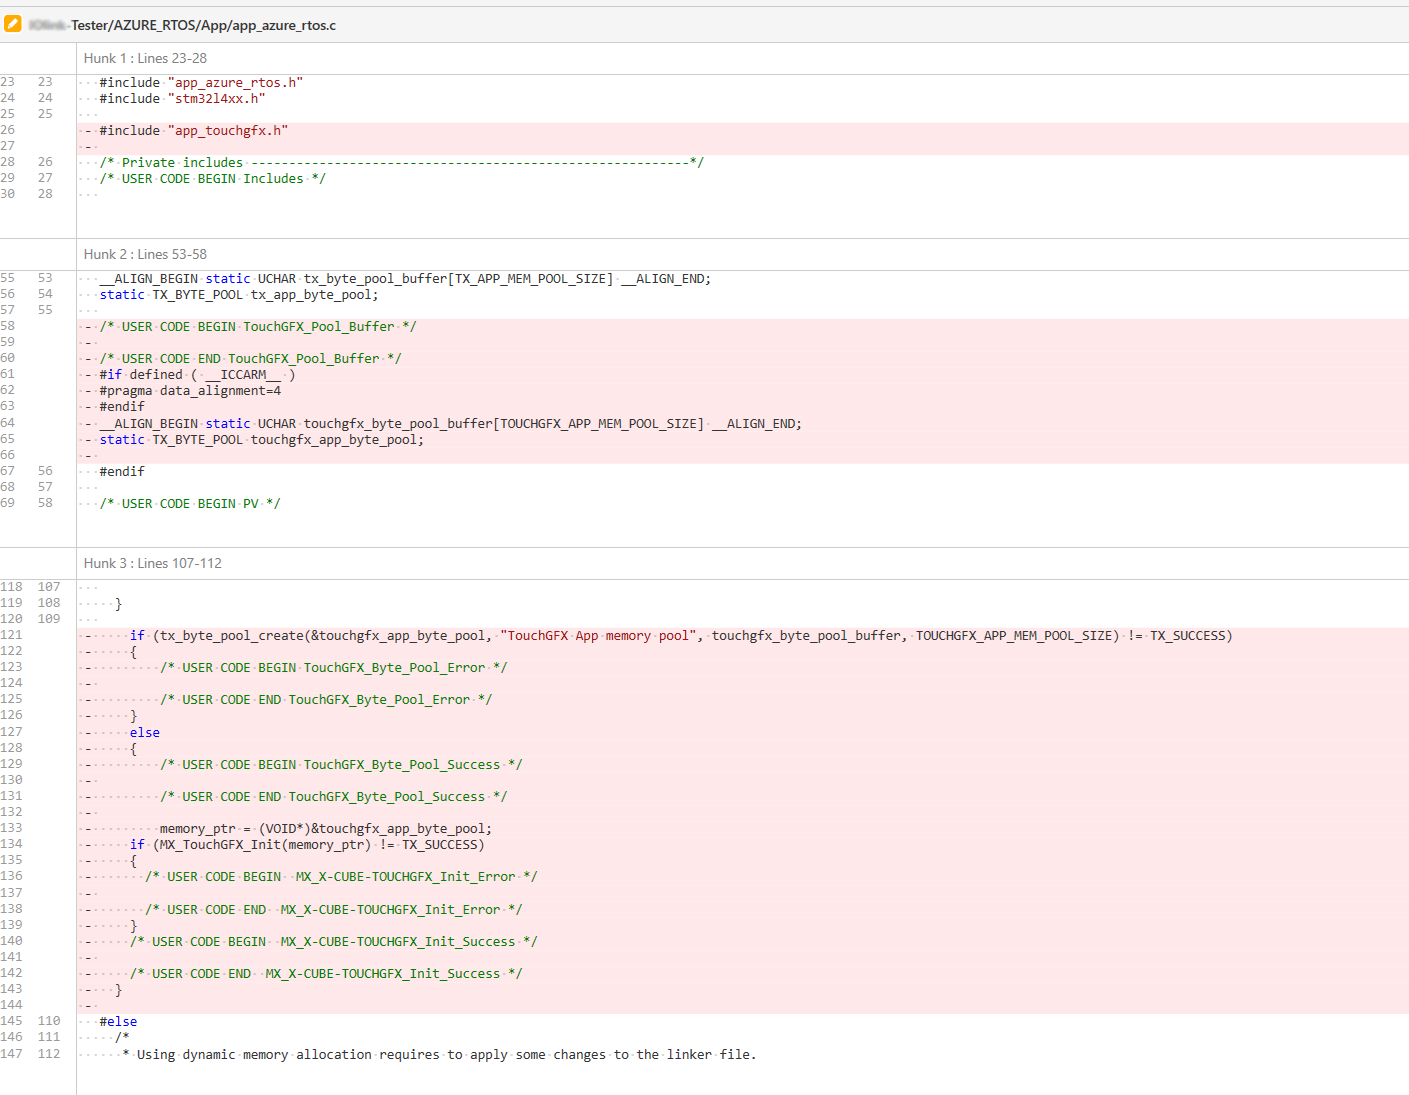Screen dimensions: 1409x1095
Task: Click the Hunk 1 Lines 23-28 header
Action: (145, 58)
